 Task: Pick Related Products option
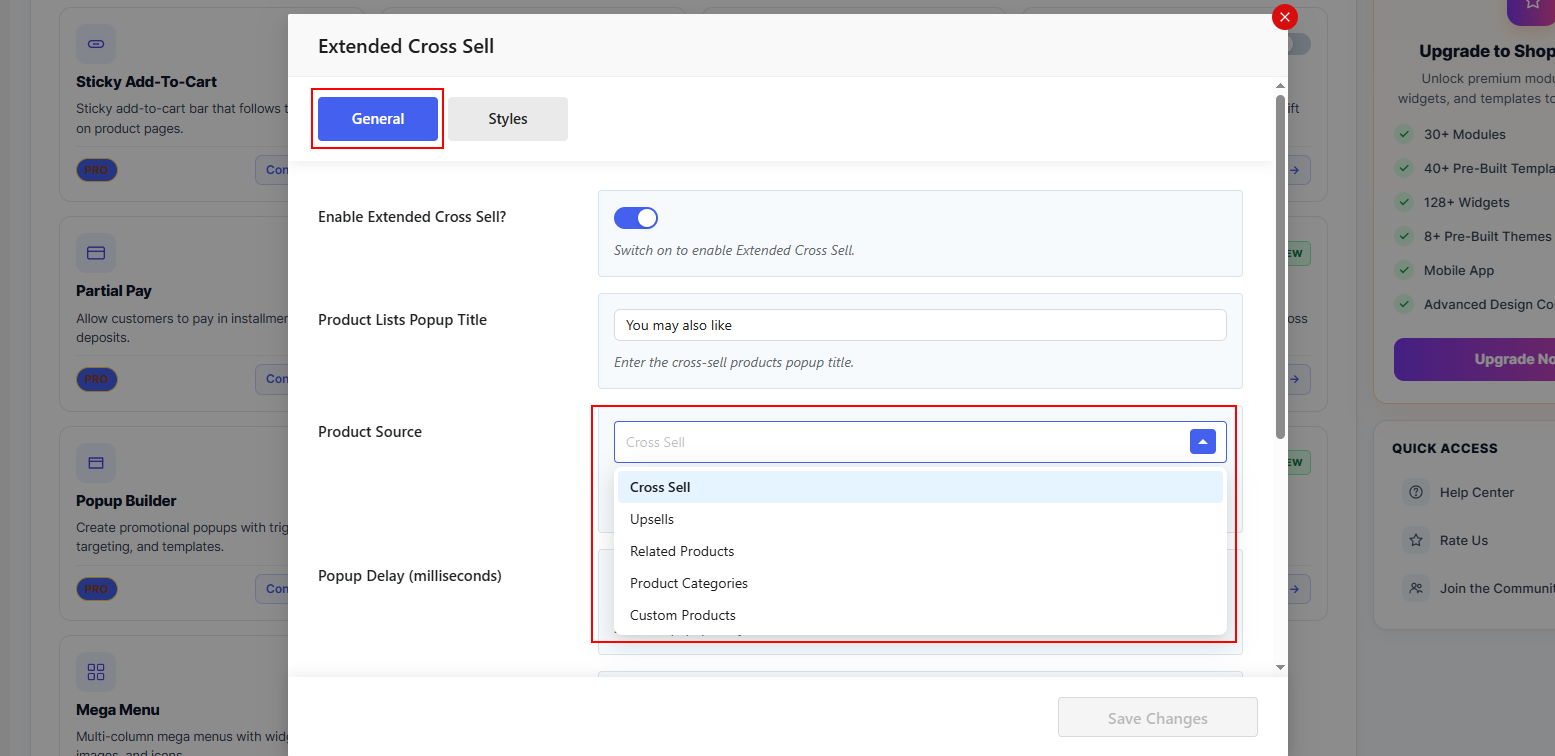pyautogui.click(x=920, y=551)
